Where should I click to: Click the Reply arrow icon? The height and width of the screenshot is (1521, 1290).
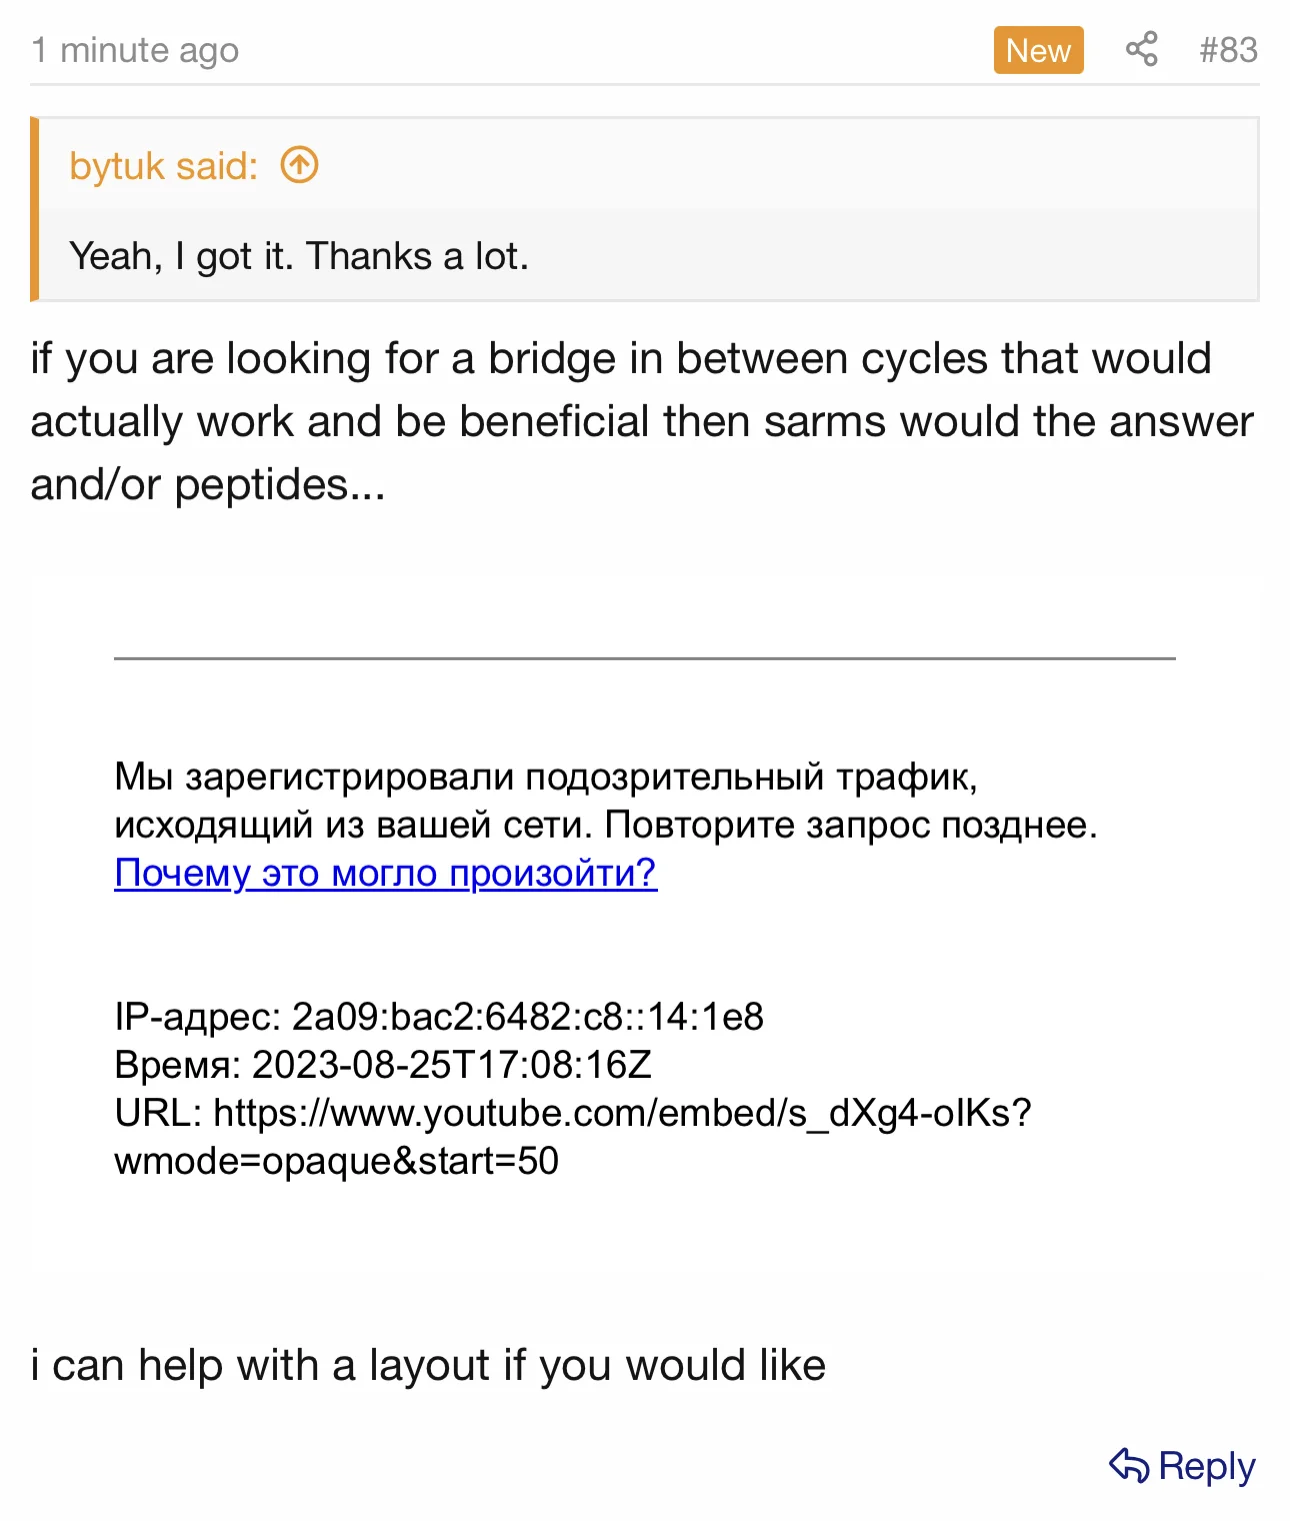(x=1129, y=1466)
